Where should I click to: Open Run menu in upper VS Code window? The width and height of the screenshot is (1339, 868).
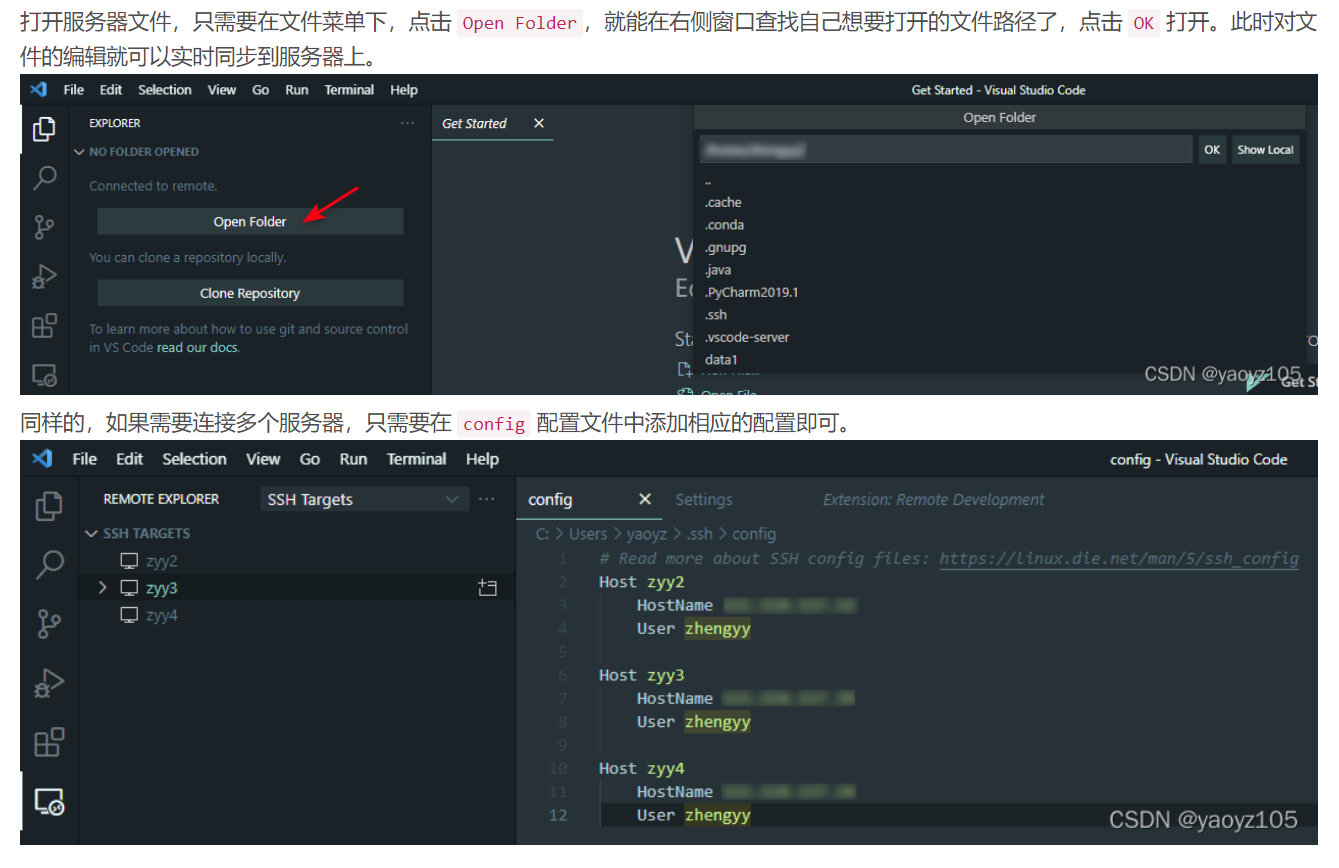coord(297,90)
